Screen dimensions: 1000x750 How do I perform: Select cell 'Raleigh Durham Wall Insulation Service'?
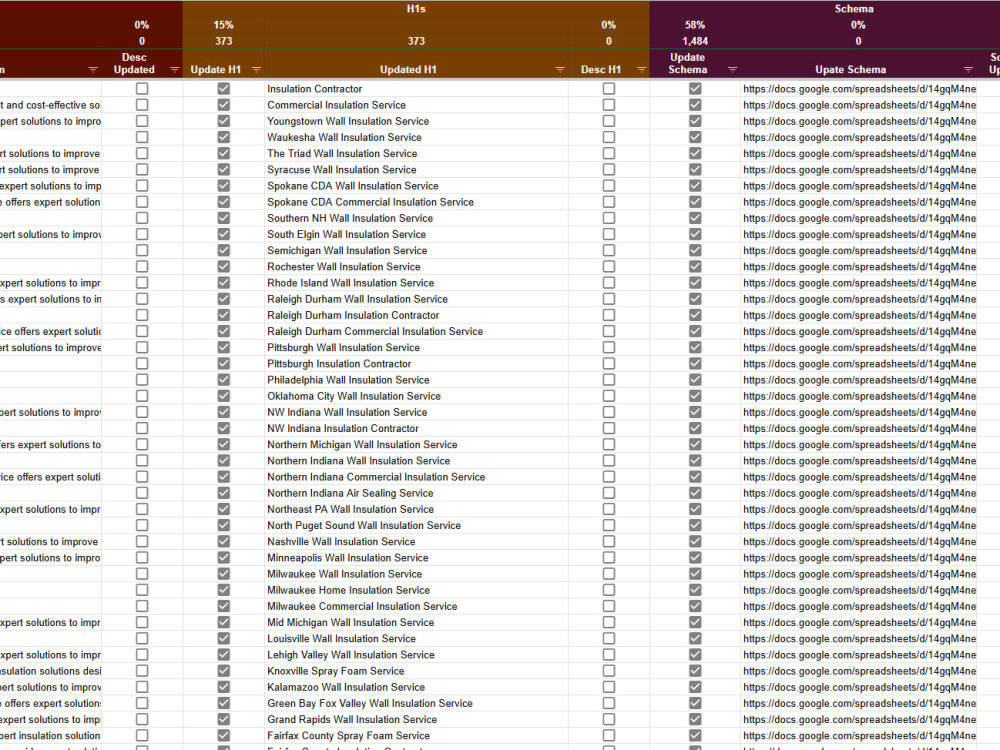coord(416,299)
